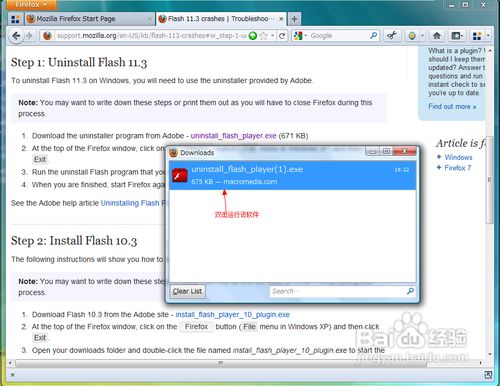Click the icon at add-on bar right end

[488, 375]
